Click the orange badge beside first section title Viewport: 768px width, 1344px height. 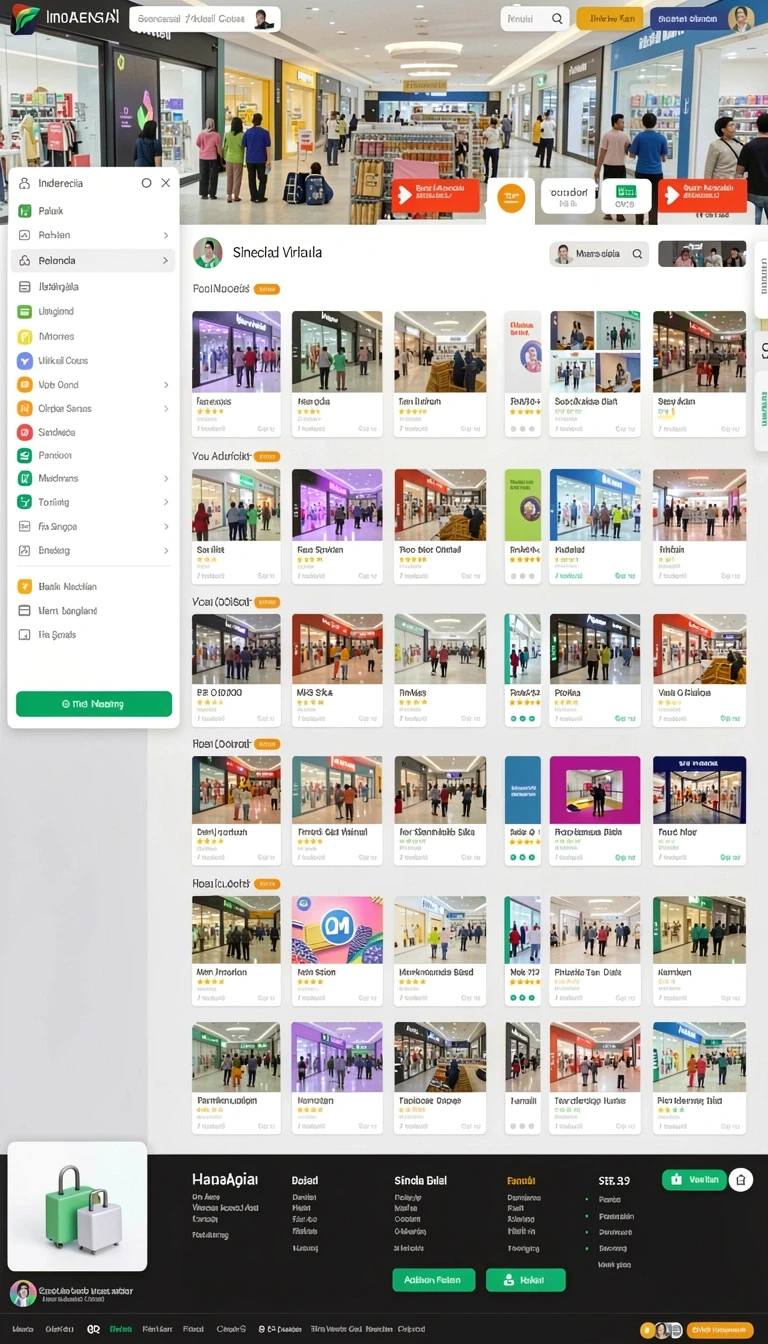click(267, 289)
